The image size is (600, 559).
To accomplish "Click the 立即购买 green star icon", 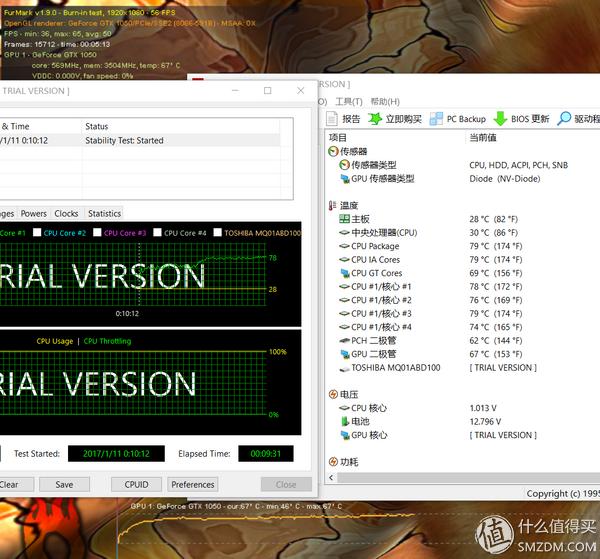I will pos(375,119).
